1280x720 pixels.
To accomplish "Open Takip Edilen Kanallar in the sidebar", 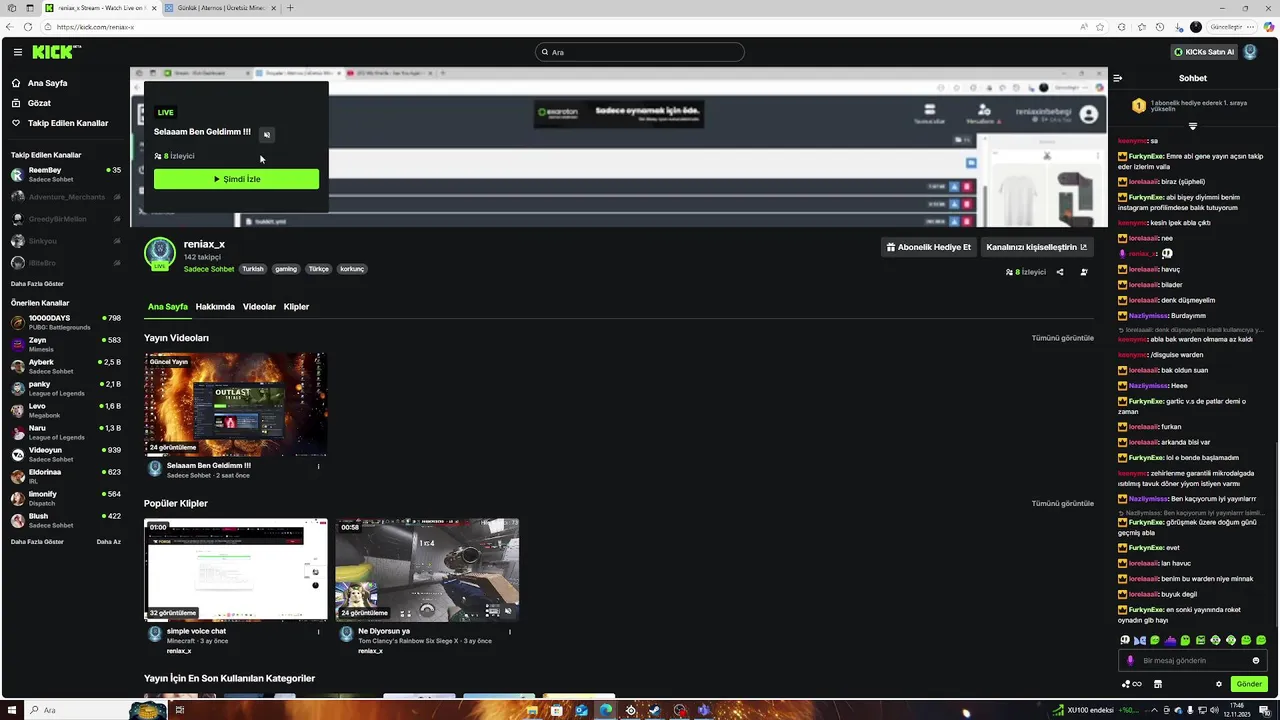I will click(67, 123).
